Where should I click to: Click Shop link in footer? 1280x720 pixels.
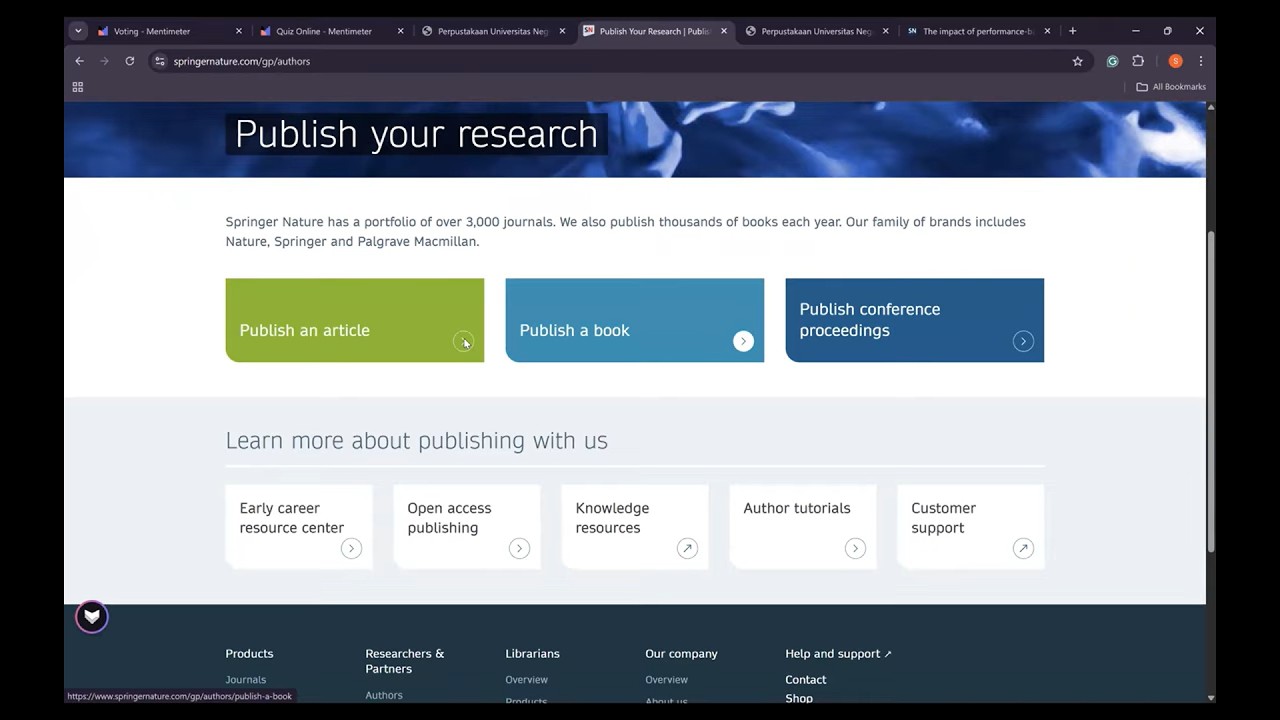pos(799,698)
